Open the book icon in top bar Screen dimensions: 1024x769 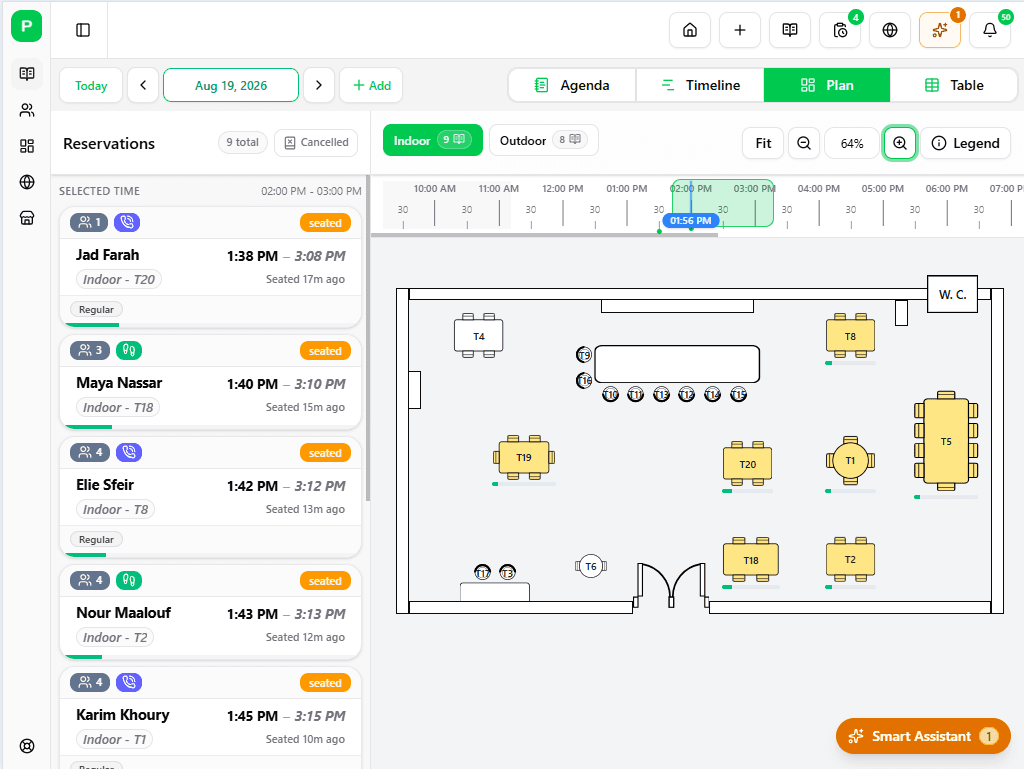pos(790,30)
